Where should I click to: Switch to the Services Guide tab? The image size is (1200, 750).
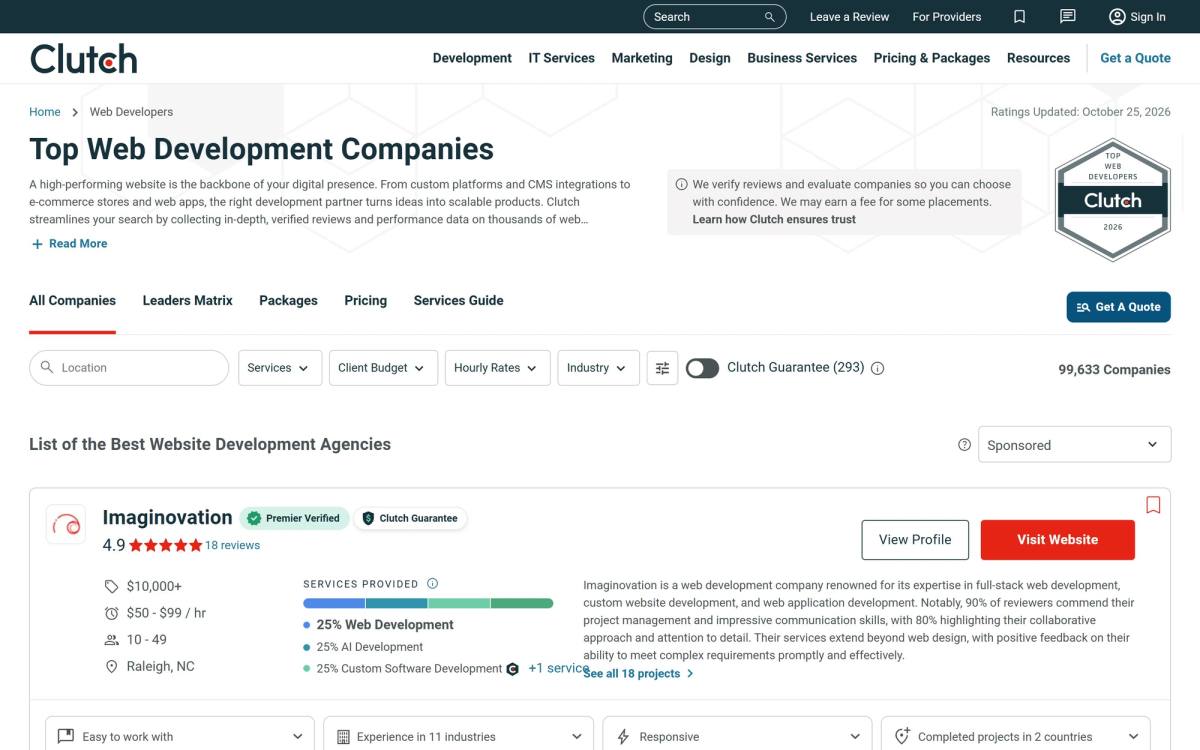point(458,300)
